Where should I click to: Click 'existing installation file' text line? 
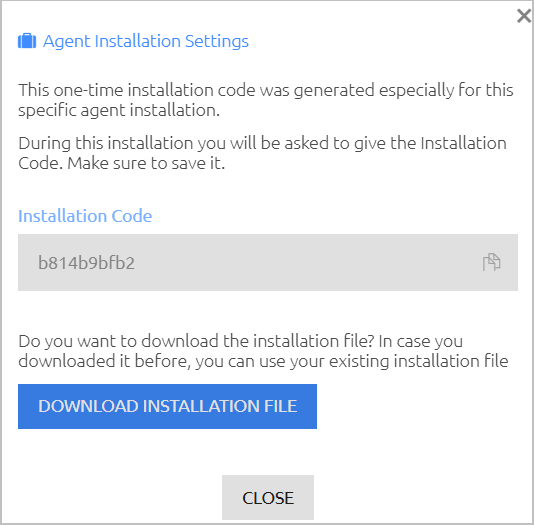(x=263, y=361)
